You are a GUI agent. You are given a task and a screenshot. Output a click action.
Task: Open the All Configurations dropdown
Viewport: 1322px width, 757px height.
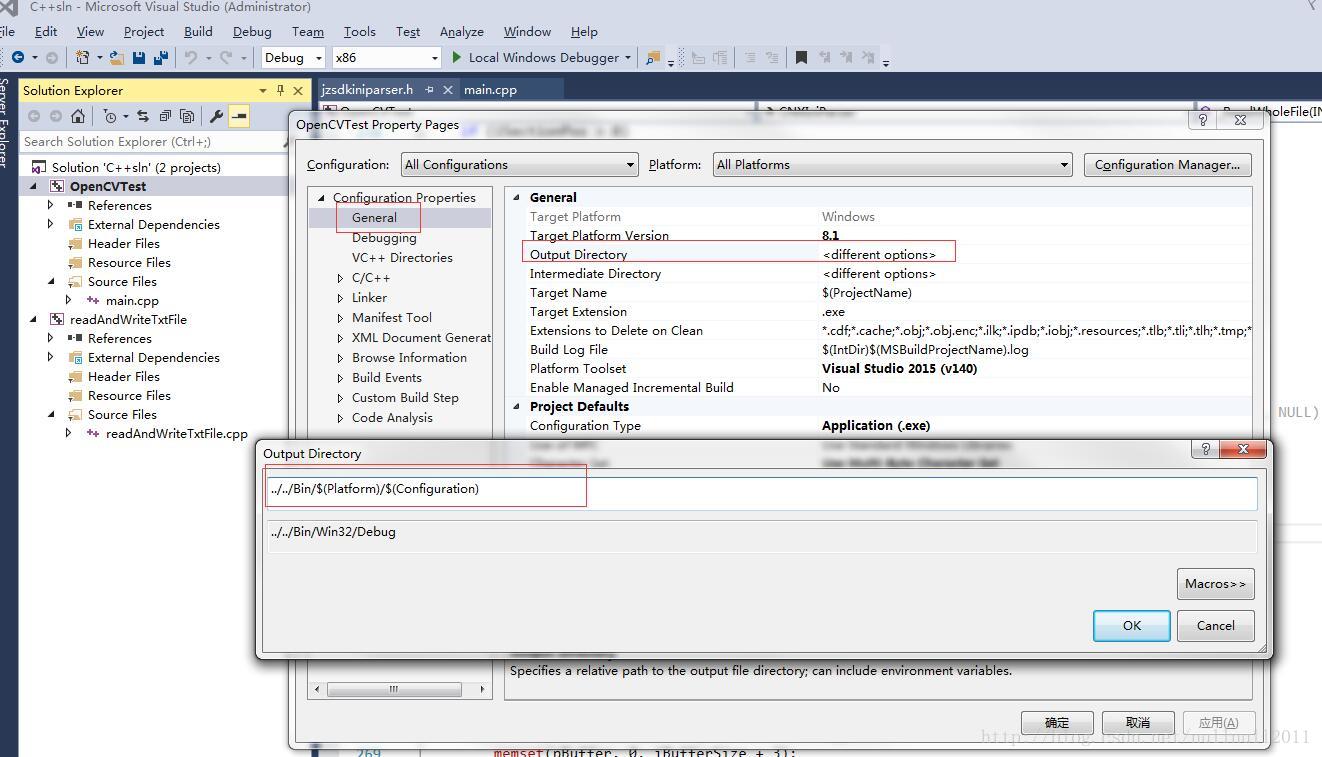pyautogui.click(x=630, y=165)
